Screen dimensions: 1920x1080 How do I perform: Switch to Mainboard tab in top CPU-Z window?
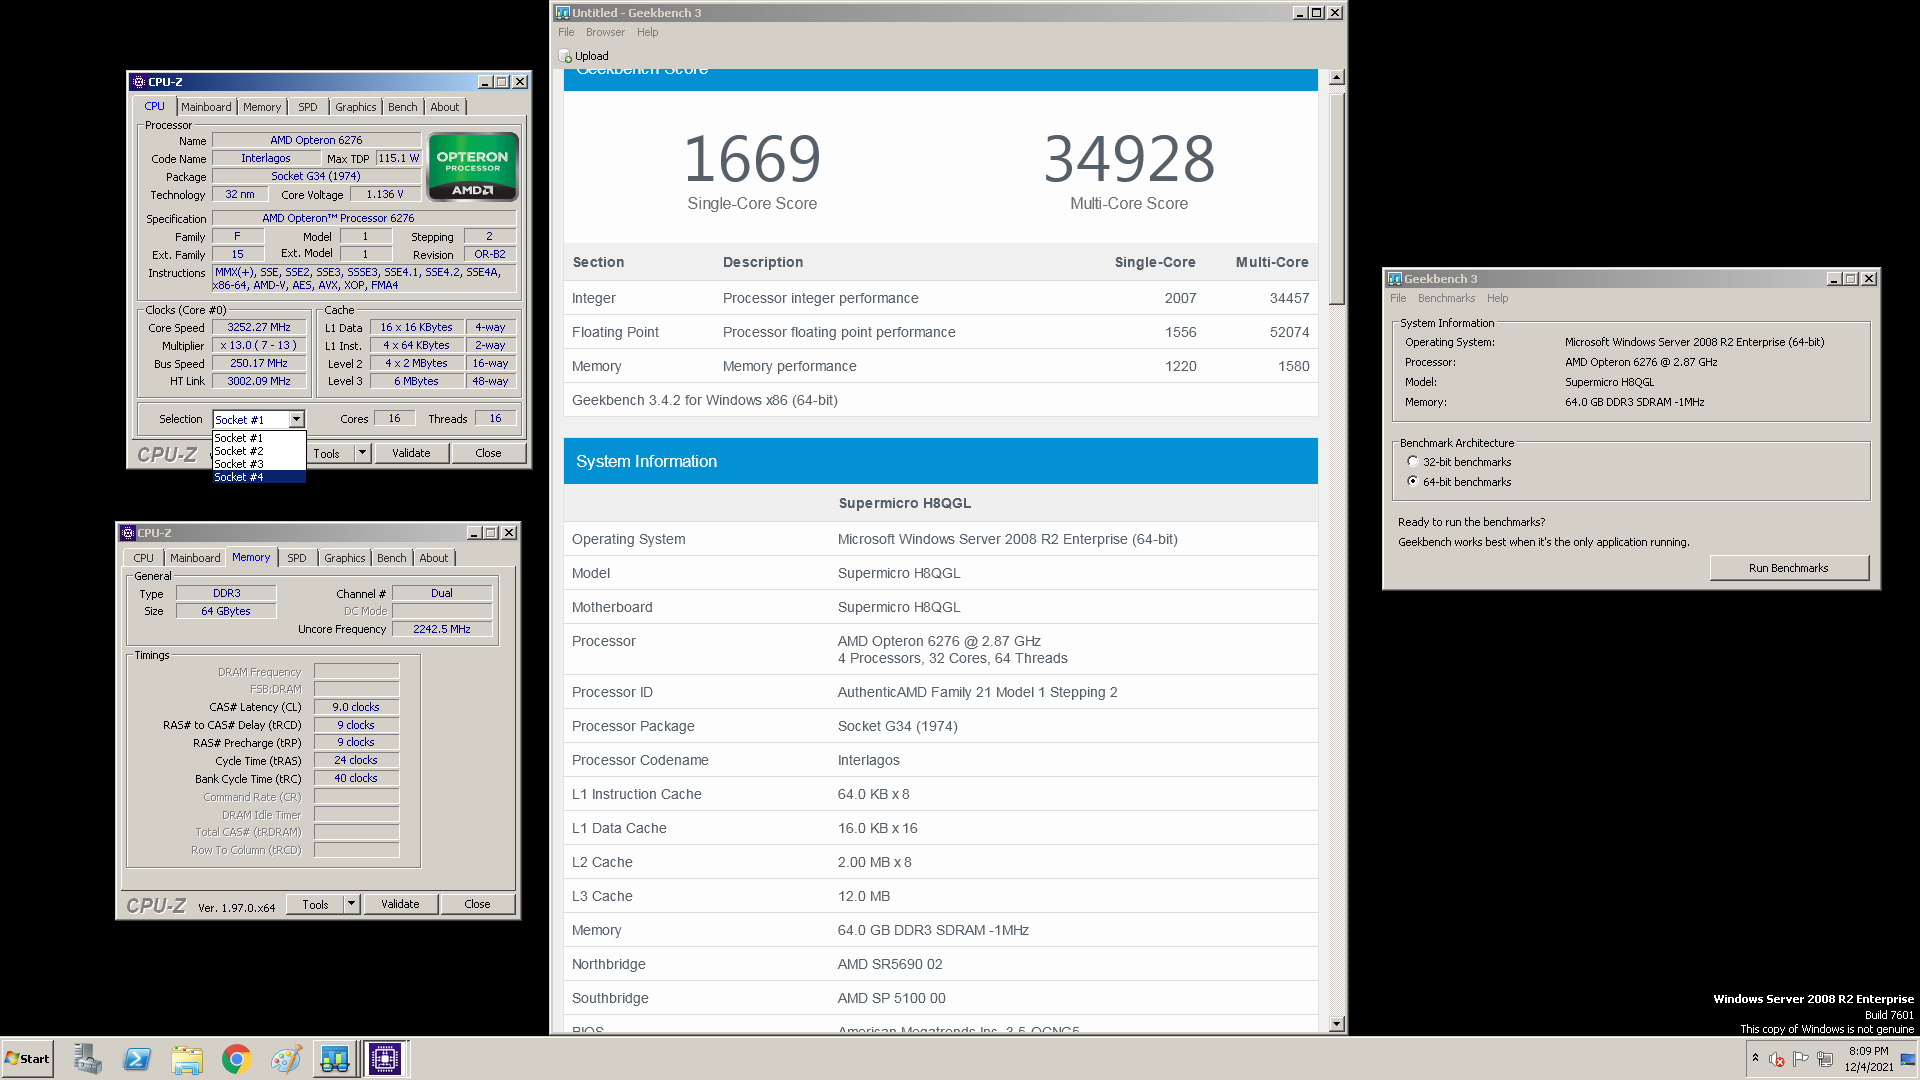point(206,107)
